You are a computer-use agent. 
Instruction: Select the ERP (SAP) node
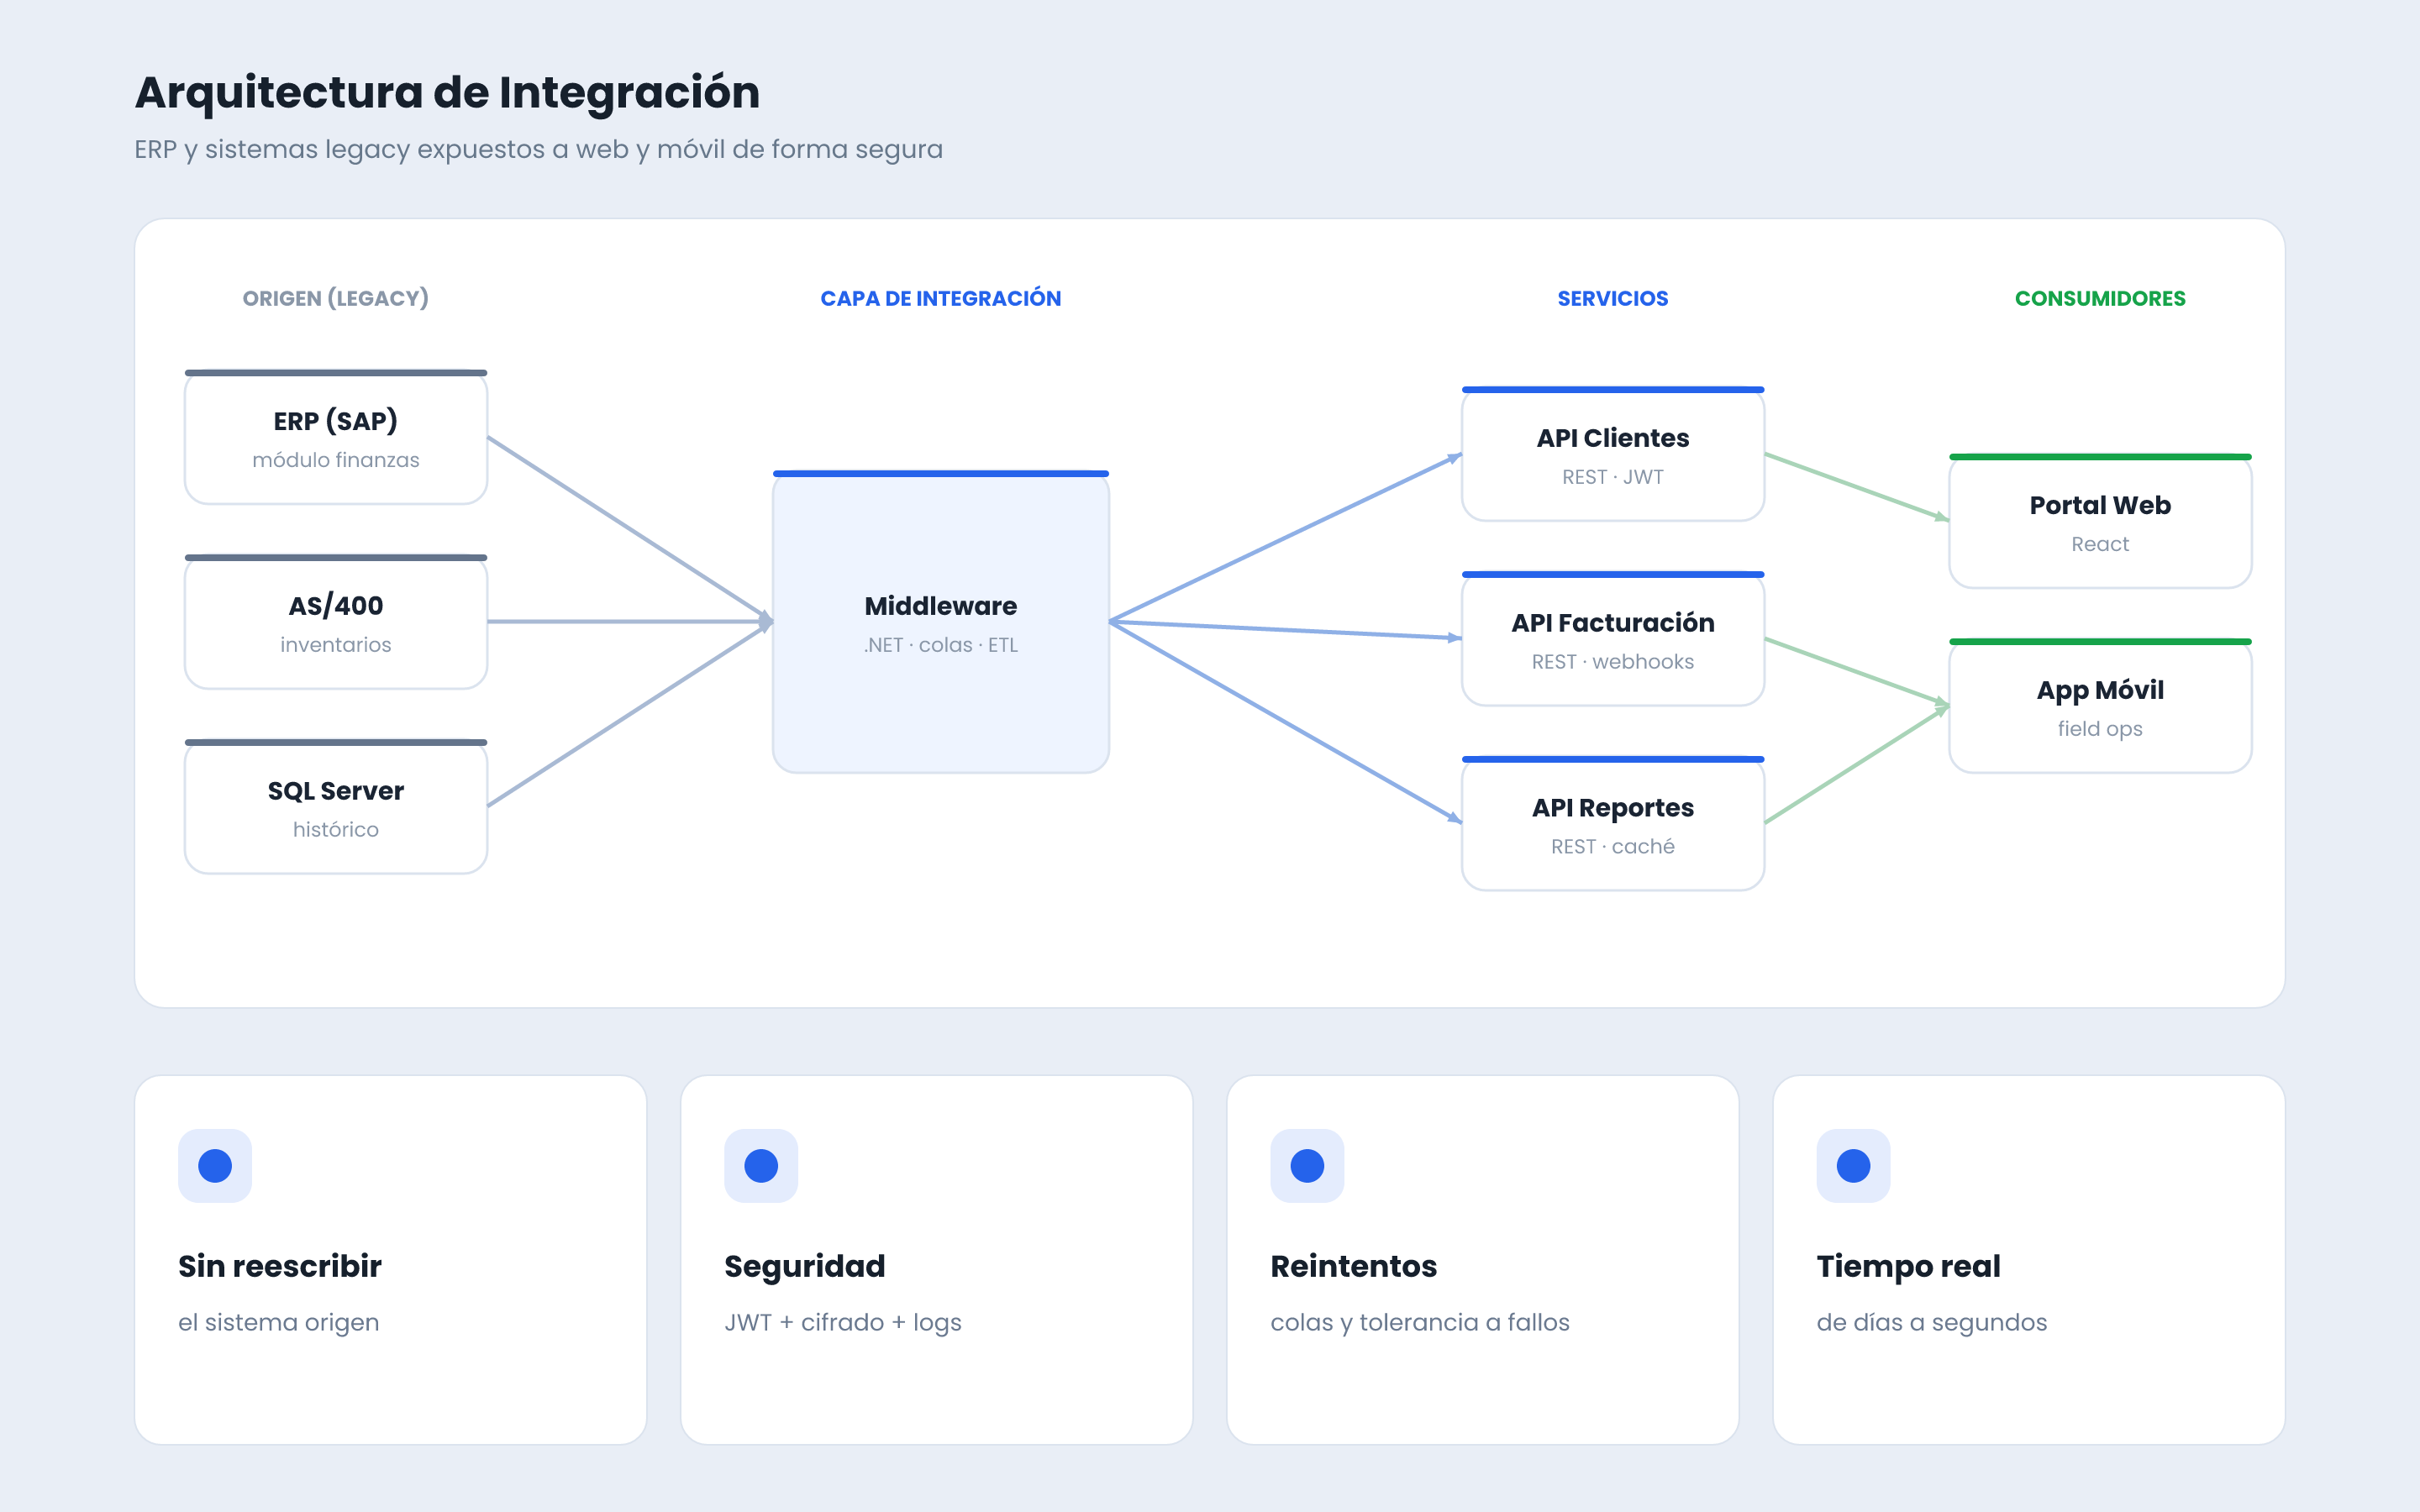(336, 437)
